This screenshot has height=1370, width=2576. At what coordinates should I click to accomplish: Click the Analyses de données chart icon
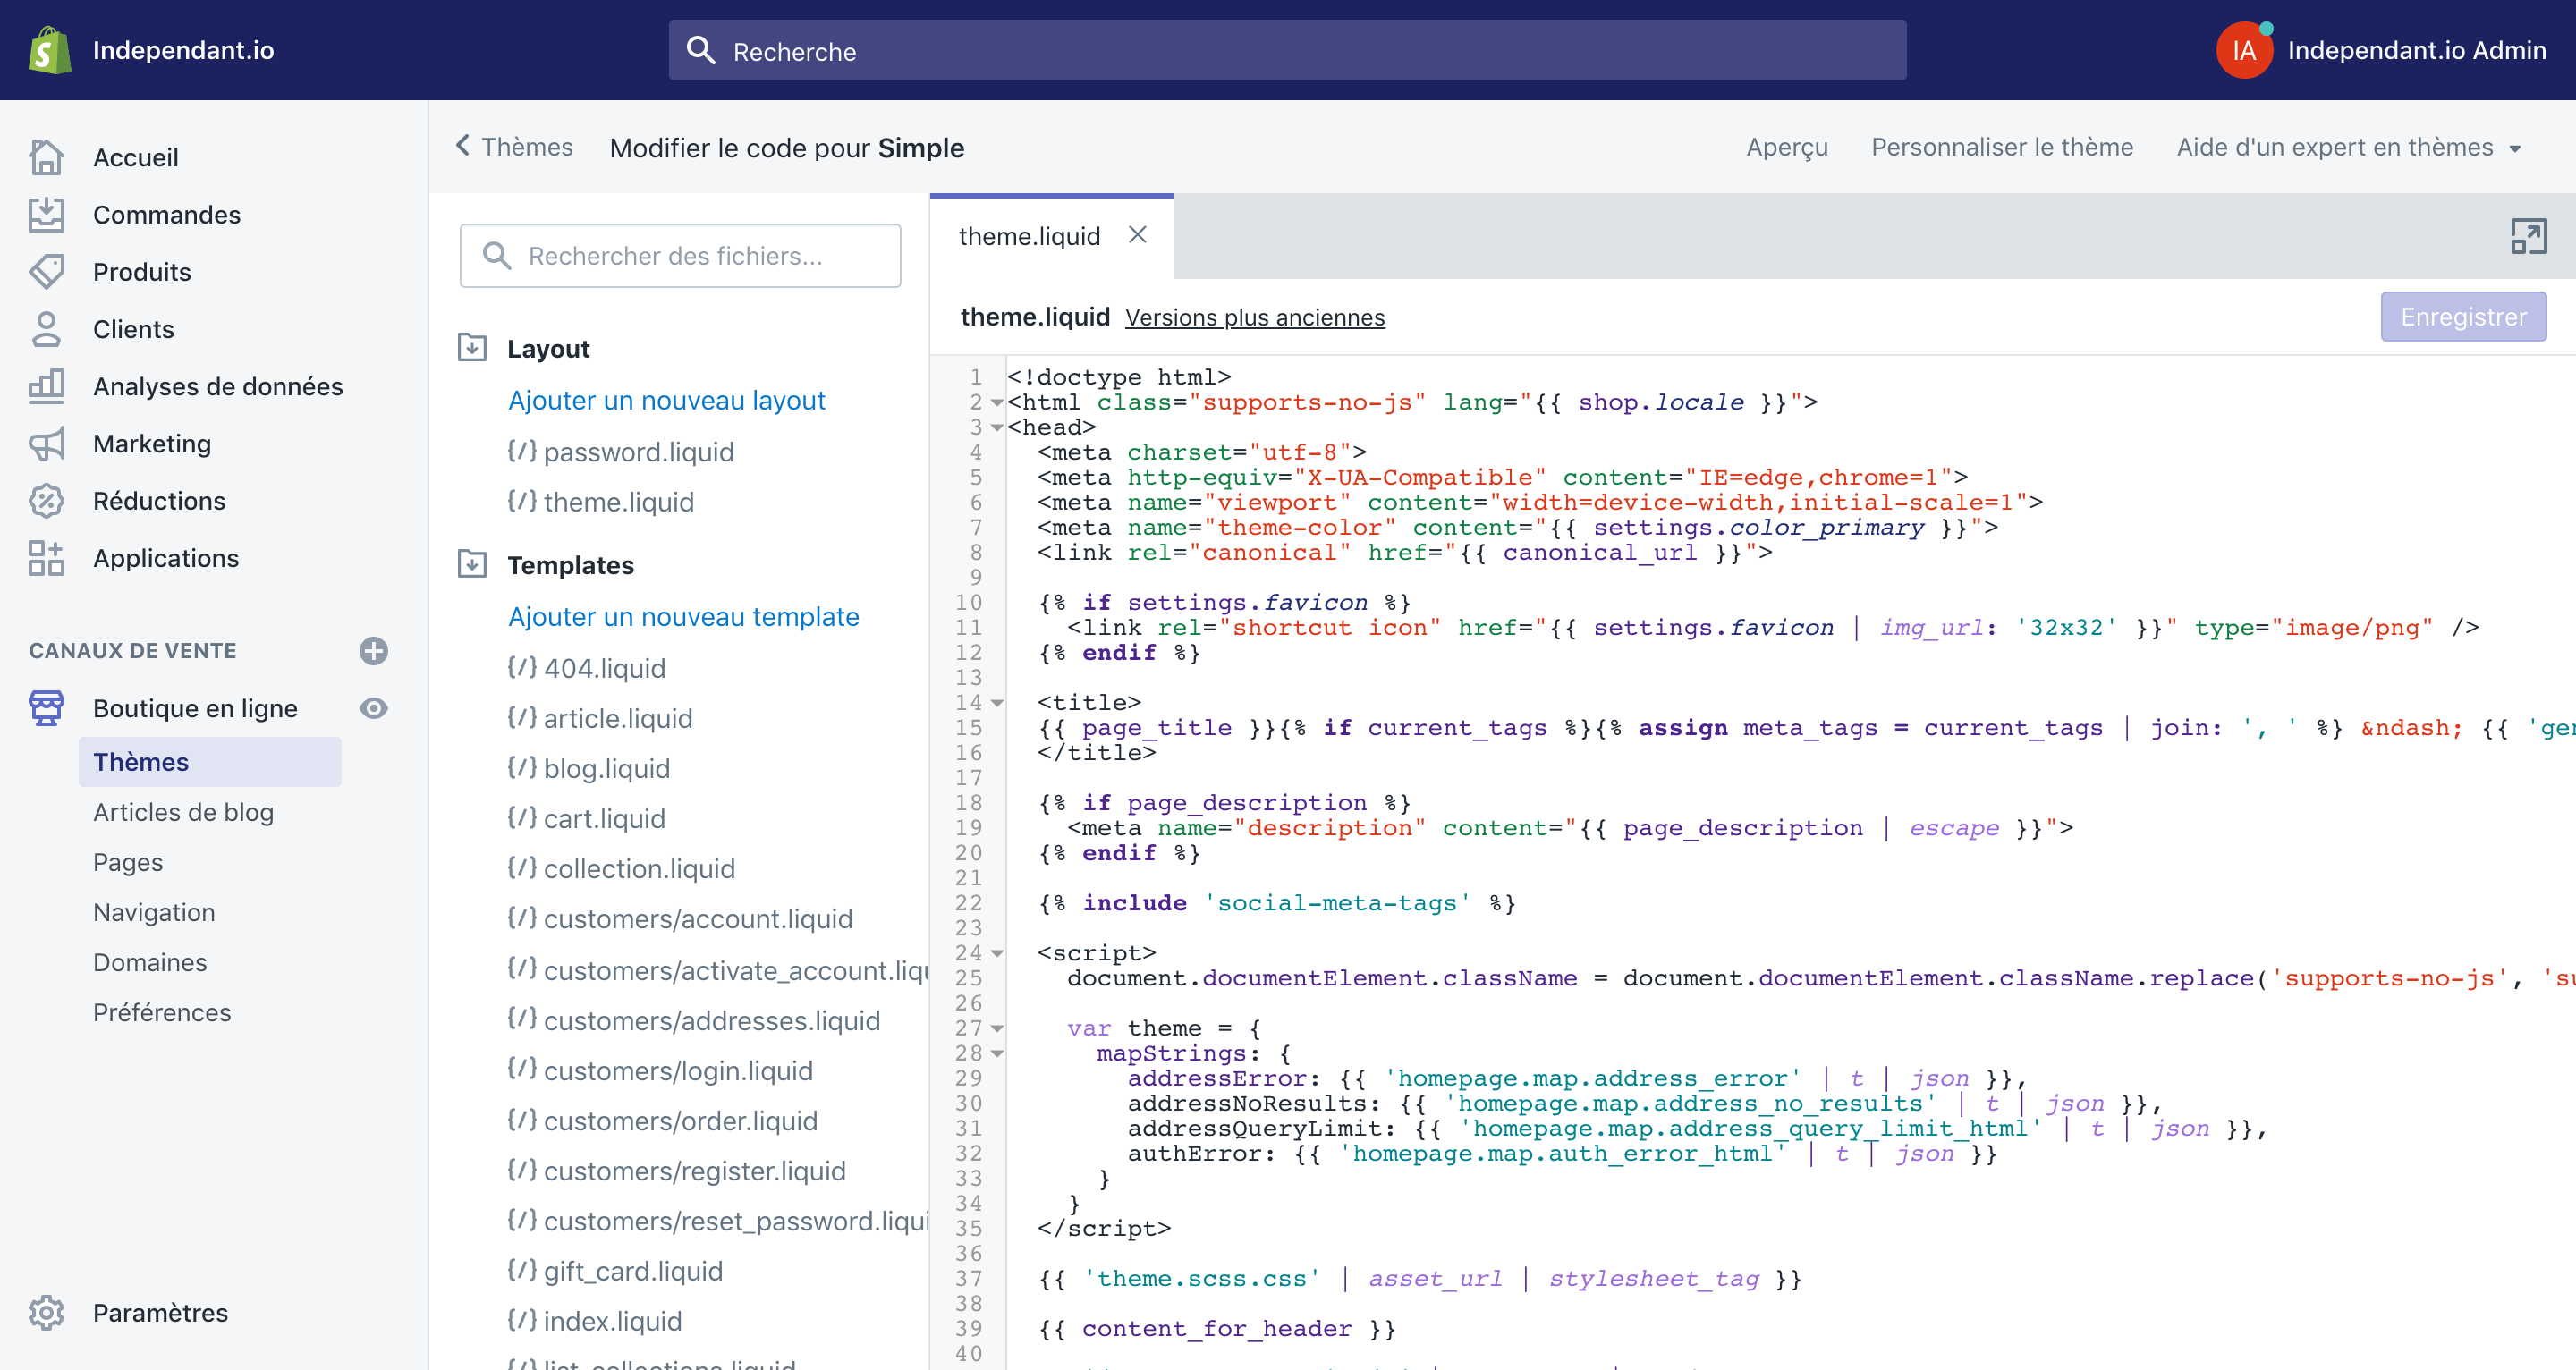click(x=46, y=386)
